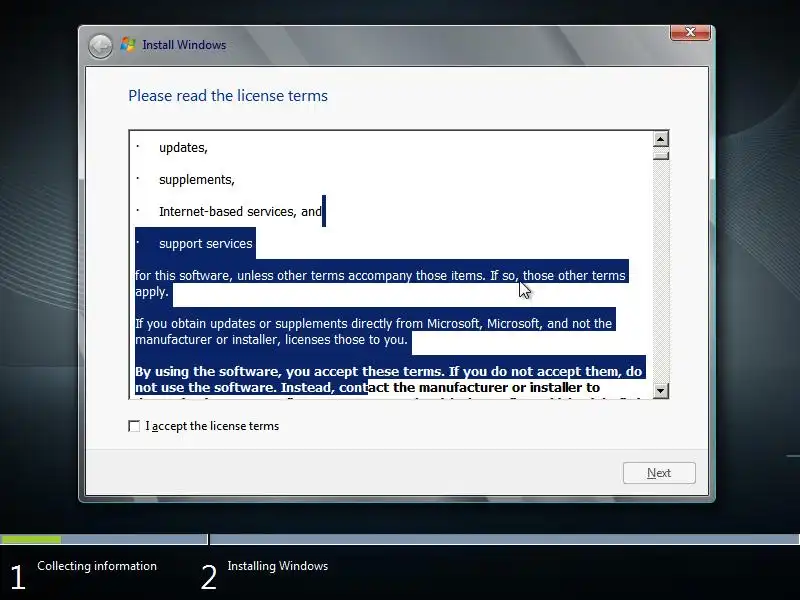Viewport: 800px width, 600px height.
Task: Click 'manufacturer or installer, licenses those' line
Action: [271, 339]
